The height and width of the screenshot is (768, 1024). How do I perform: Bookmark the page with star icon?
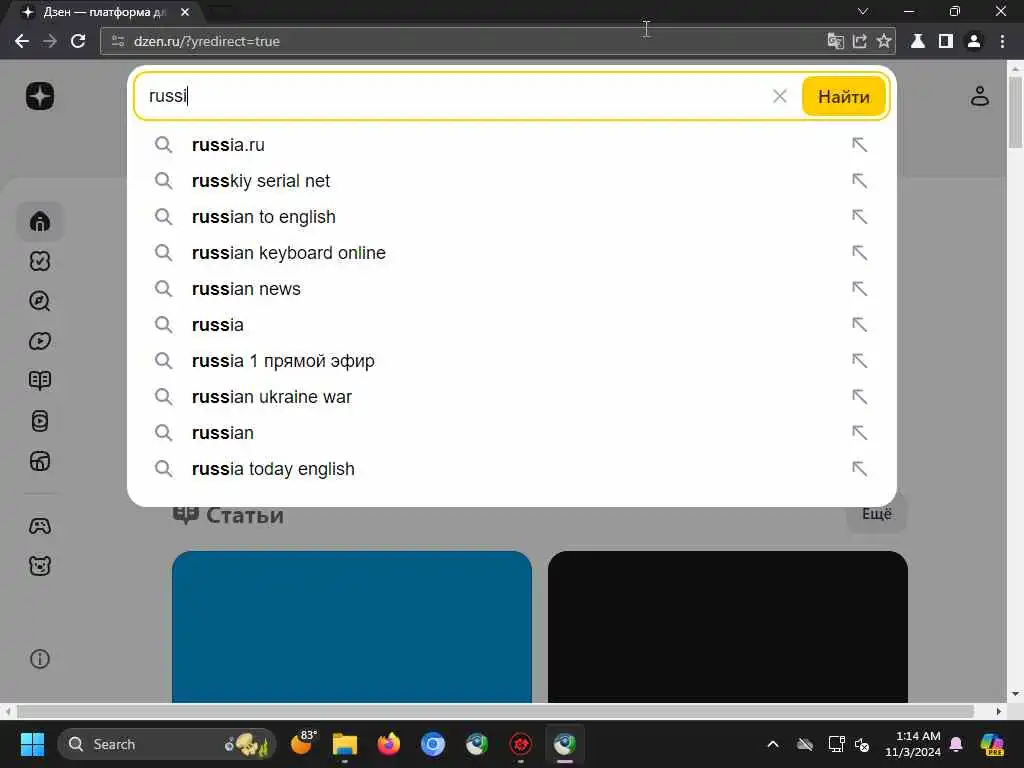tap(884, 41)
